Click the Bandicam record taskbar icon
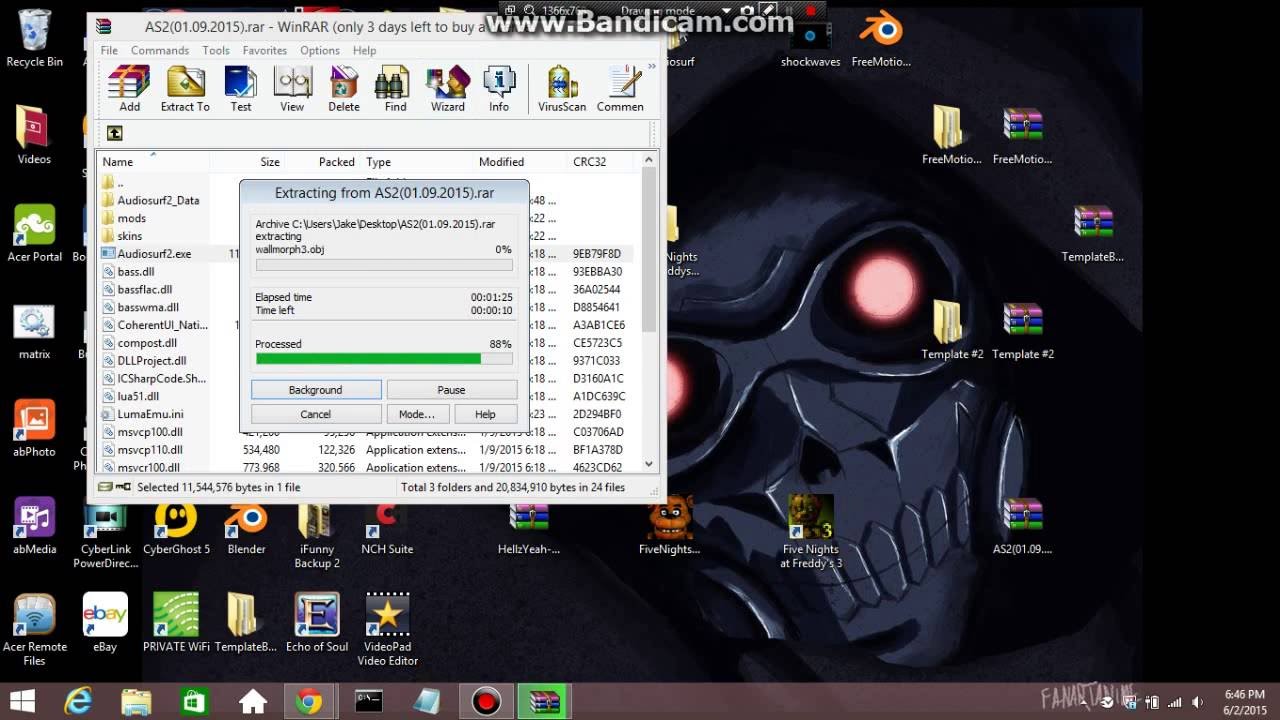 (x=486, y=702)
